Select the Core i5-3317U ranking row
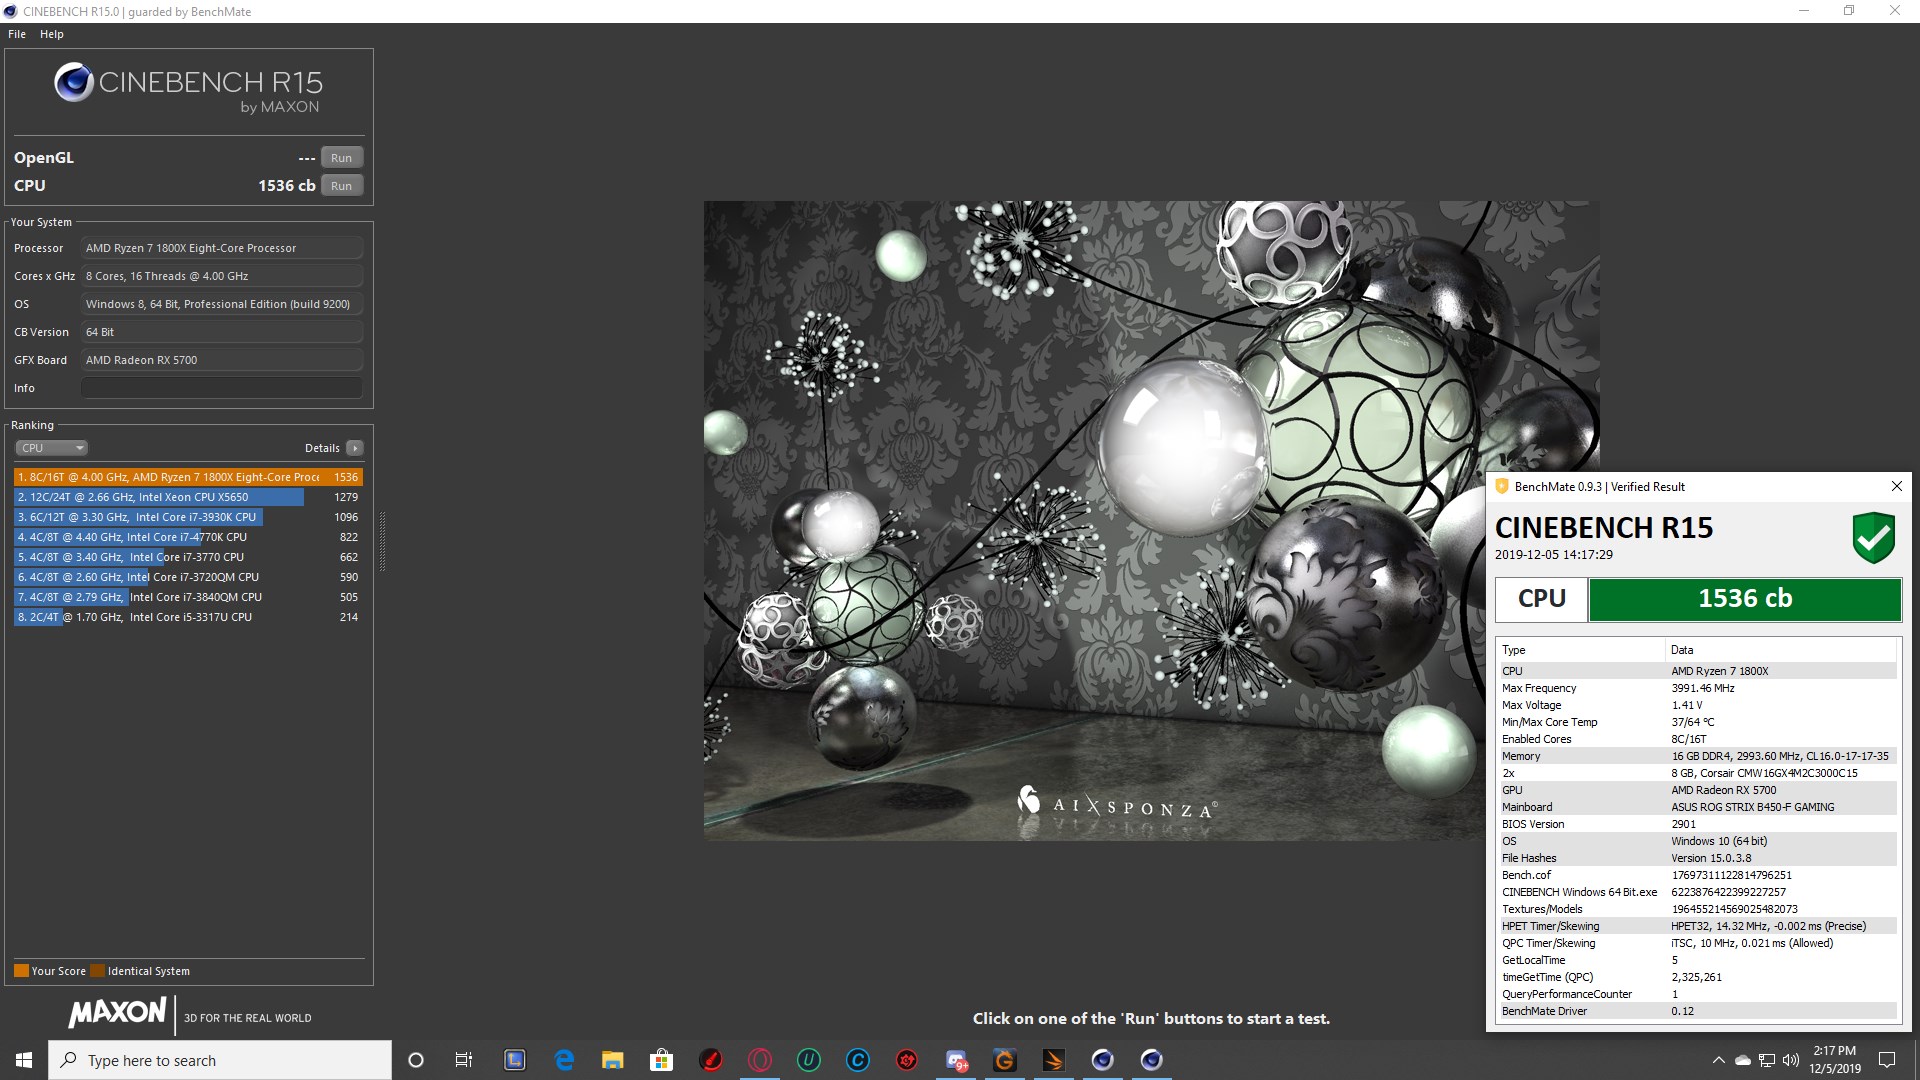The image size is (1920, 1080). 188,617
